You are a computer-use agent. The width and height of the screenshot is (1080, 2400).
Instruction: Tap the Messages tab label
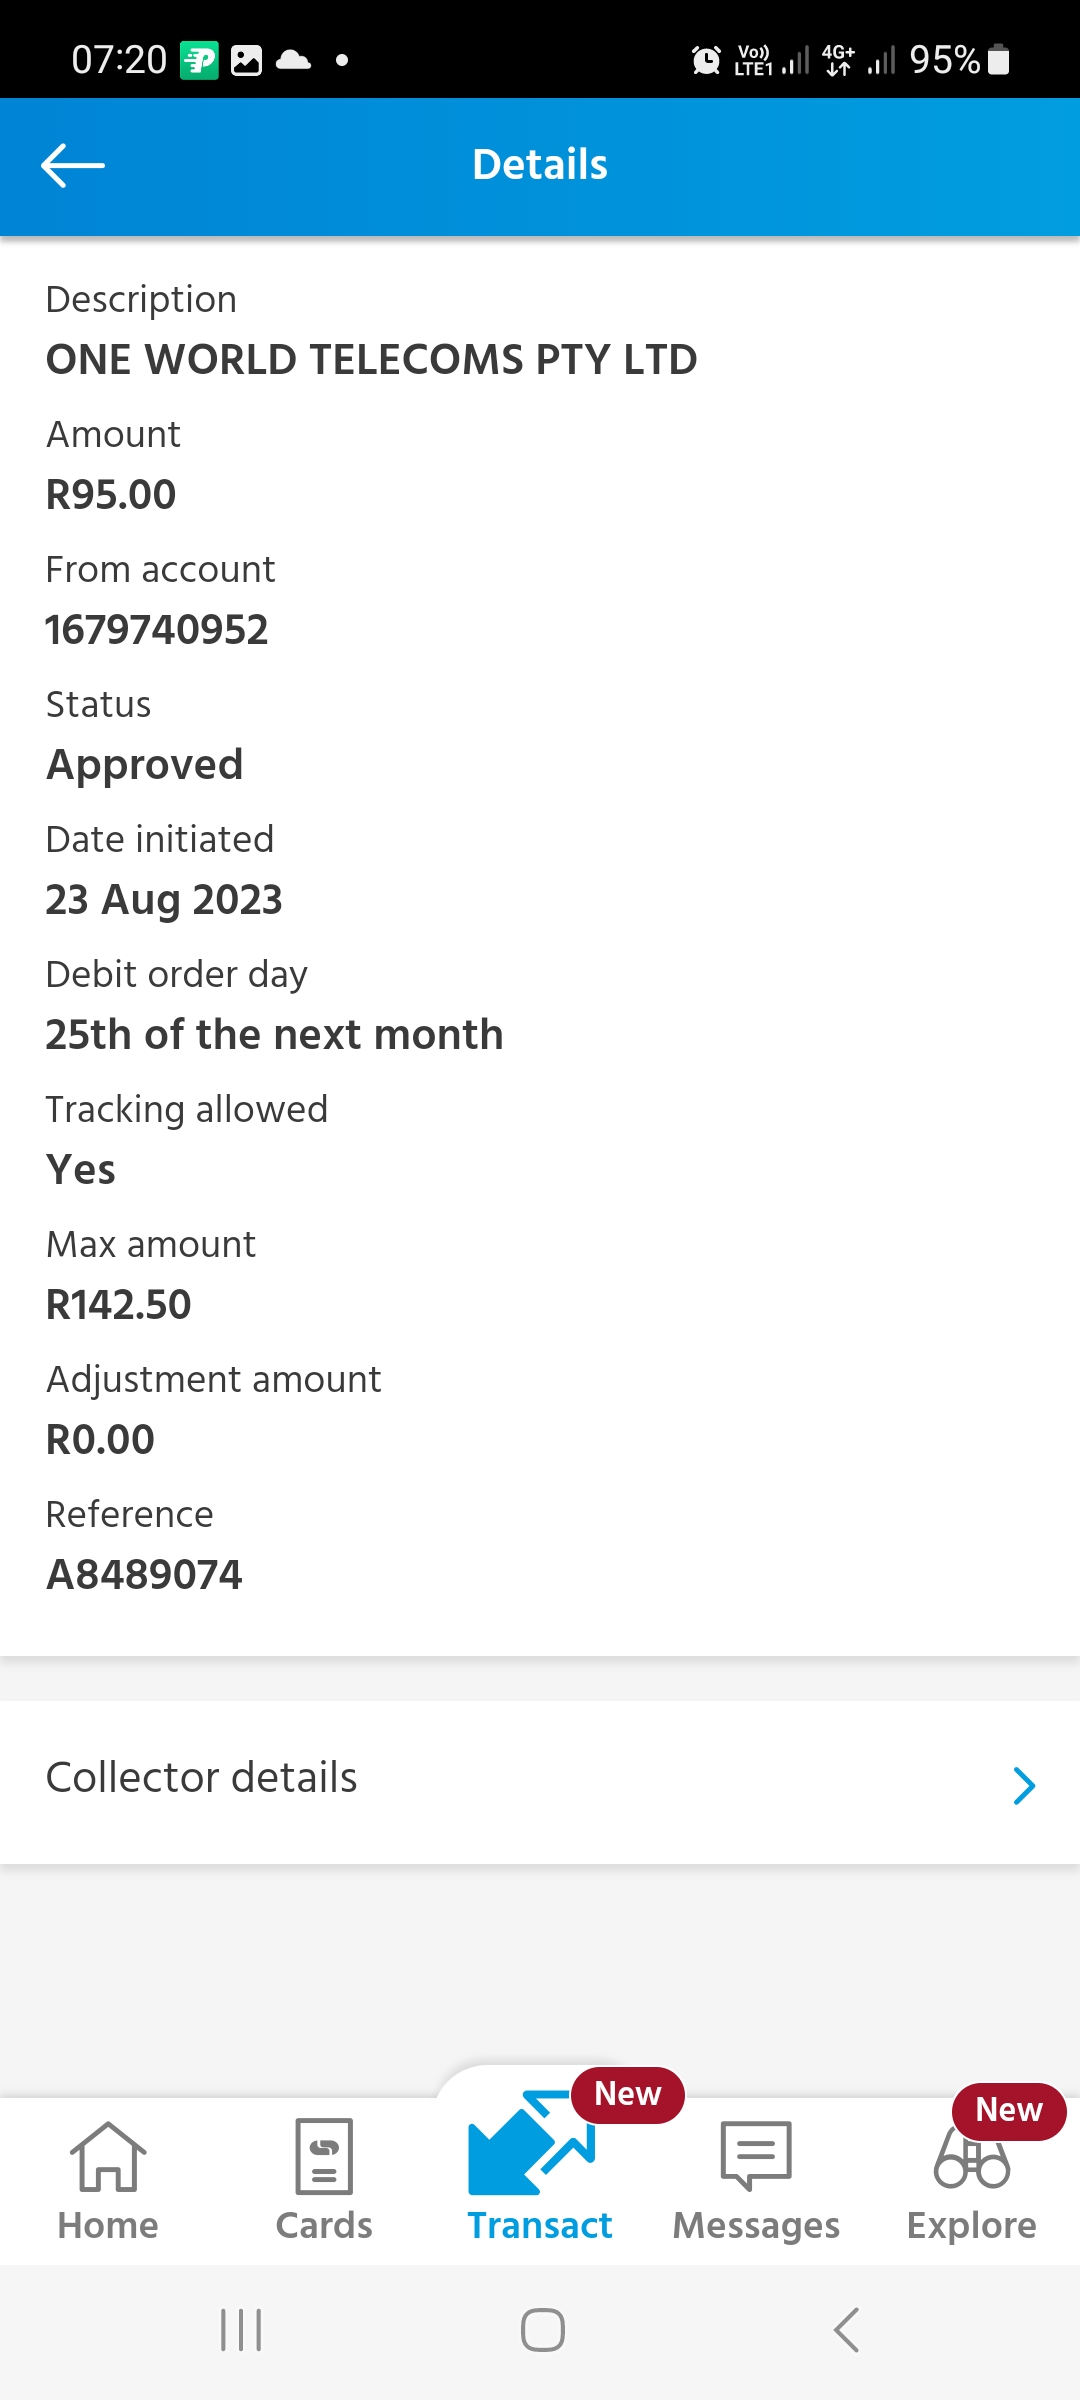756,2226
